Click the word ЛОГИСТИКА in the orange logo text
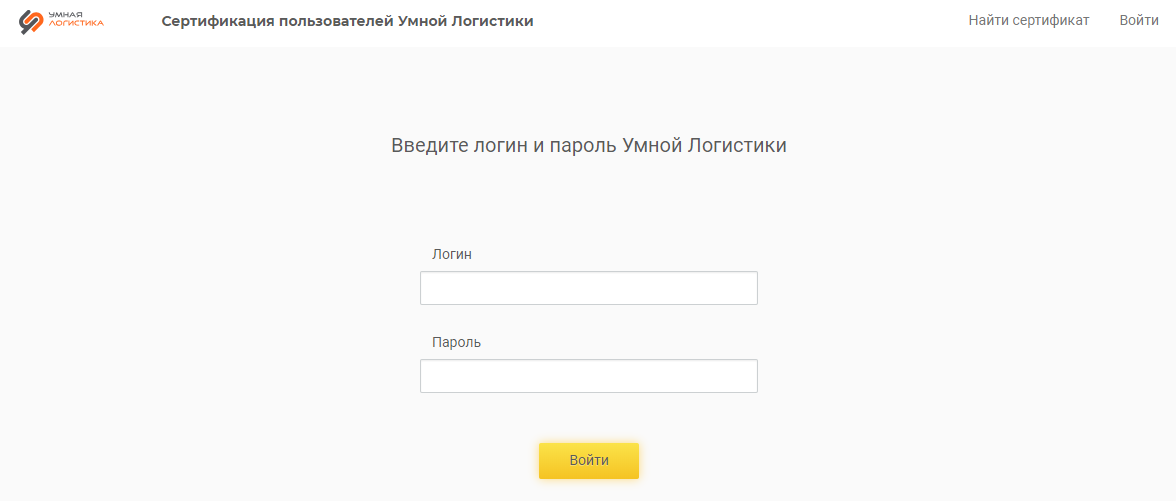The height and width of the screenshot is (501, 1176). [x=76, y=23]
